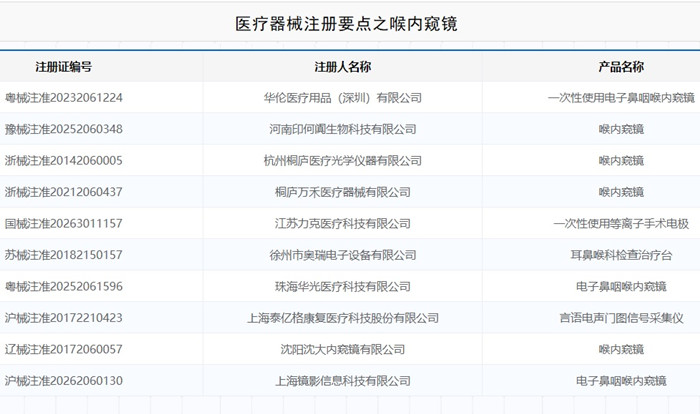Screen dimensions: 700x414
Task: Select registration number 粤械注准20252061596
Action: click(63, 286)
